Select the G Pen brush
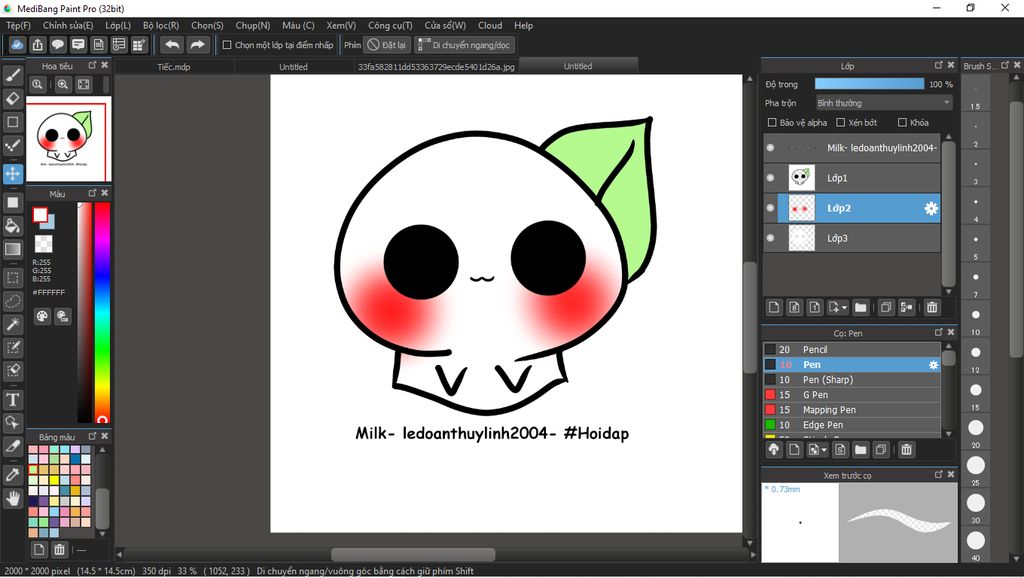This screenshot has height=578, width=1024. click(x=852, y=395)
